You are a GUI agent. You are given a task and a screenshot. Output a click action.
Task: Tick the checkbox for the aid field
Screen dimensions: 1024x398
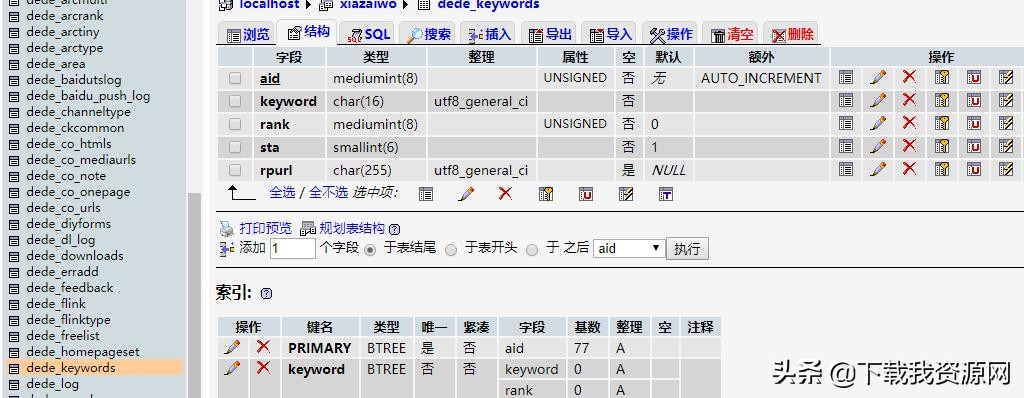pos(235,78)
